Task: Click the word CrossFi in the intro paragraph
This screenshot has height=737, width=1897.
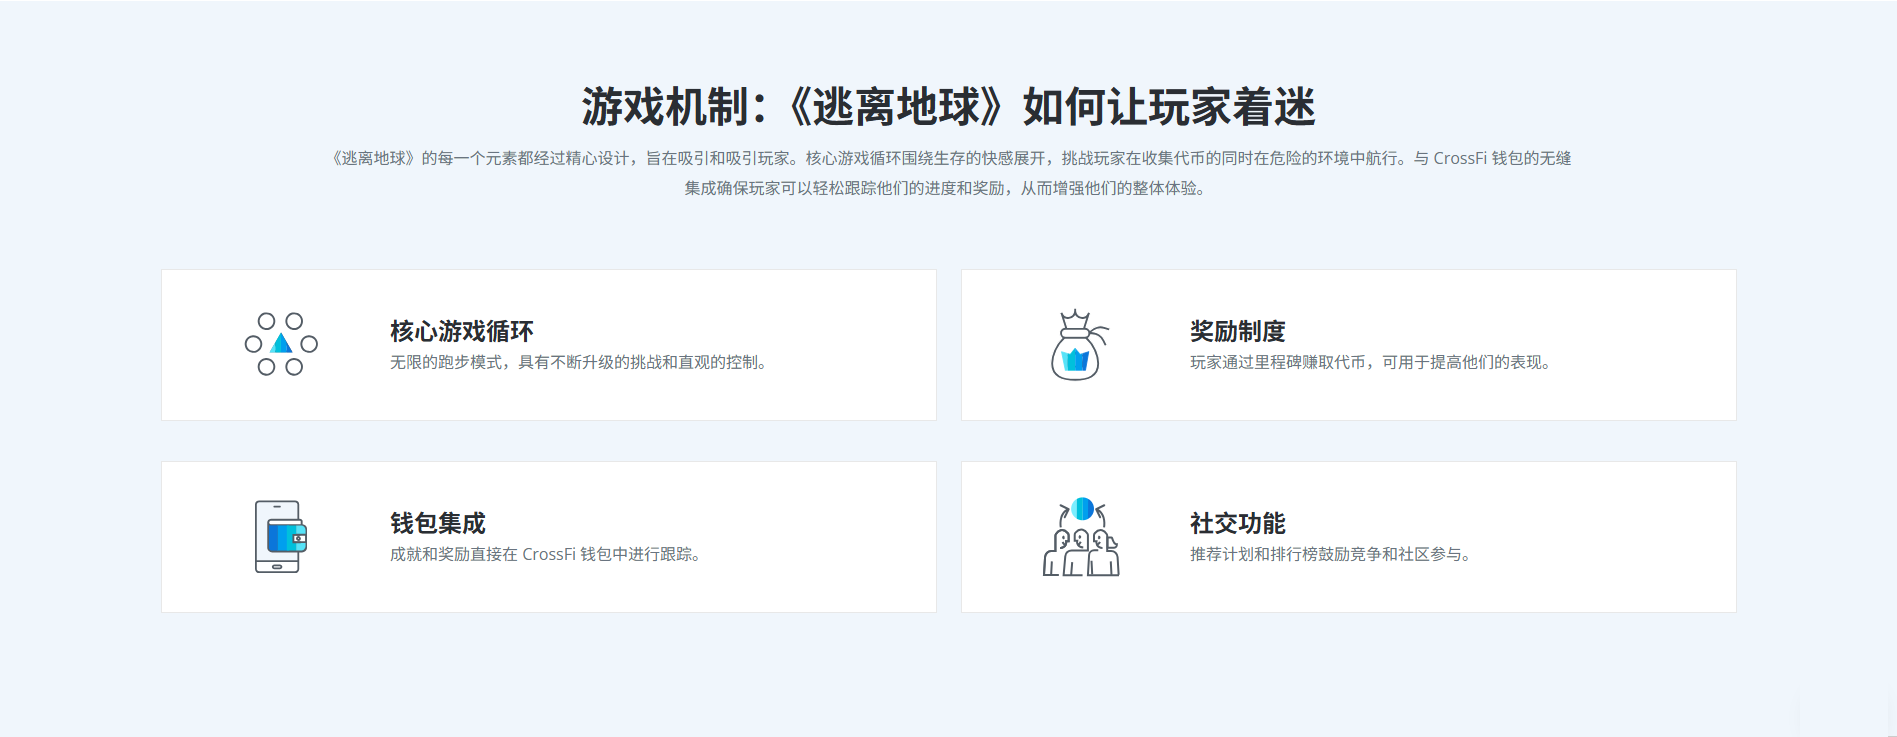Action: pos(1460,158)
